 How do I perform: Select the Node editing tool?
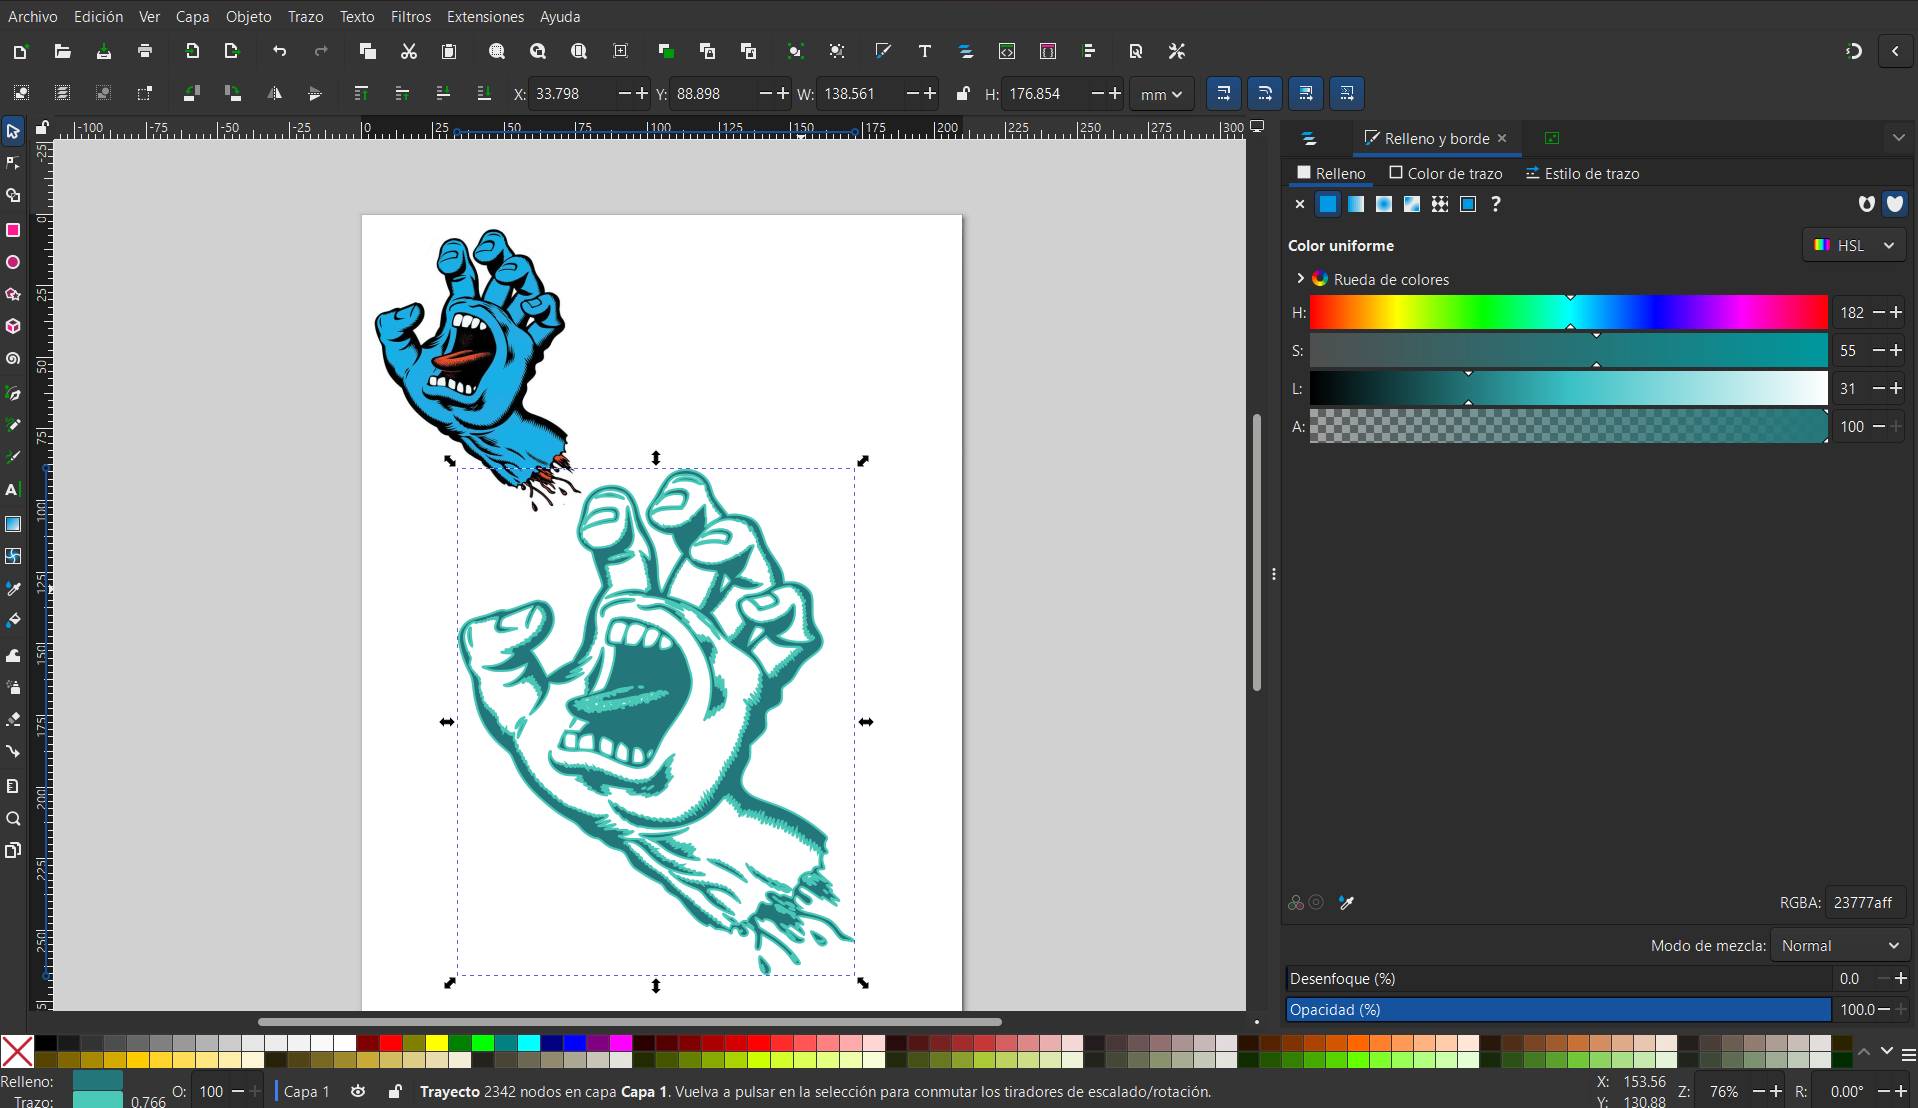click(13, 163)
